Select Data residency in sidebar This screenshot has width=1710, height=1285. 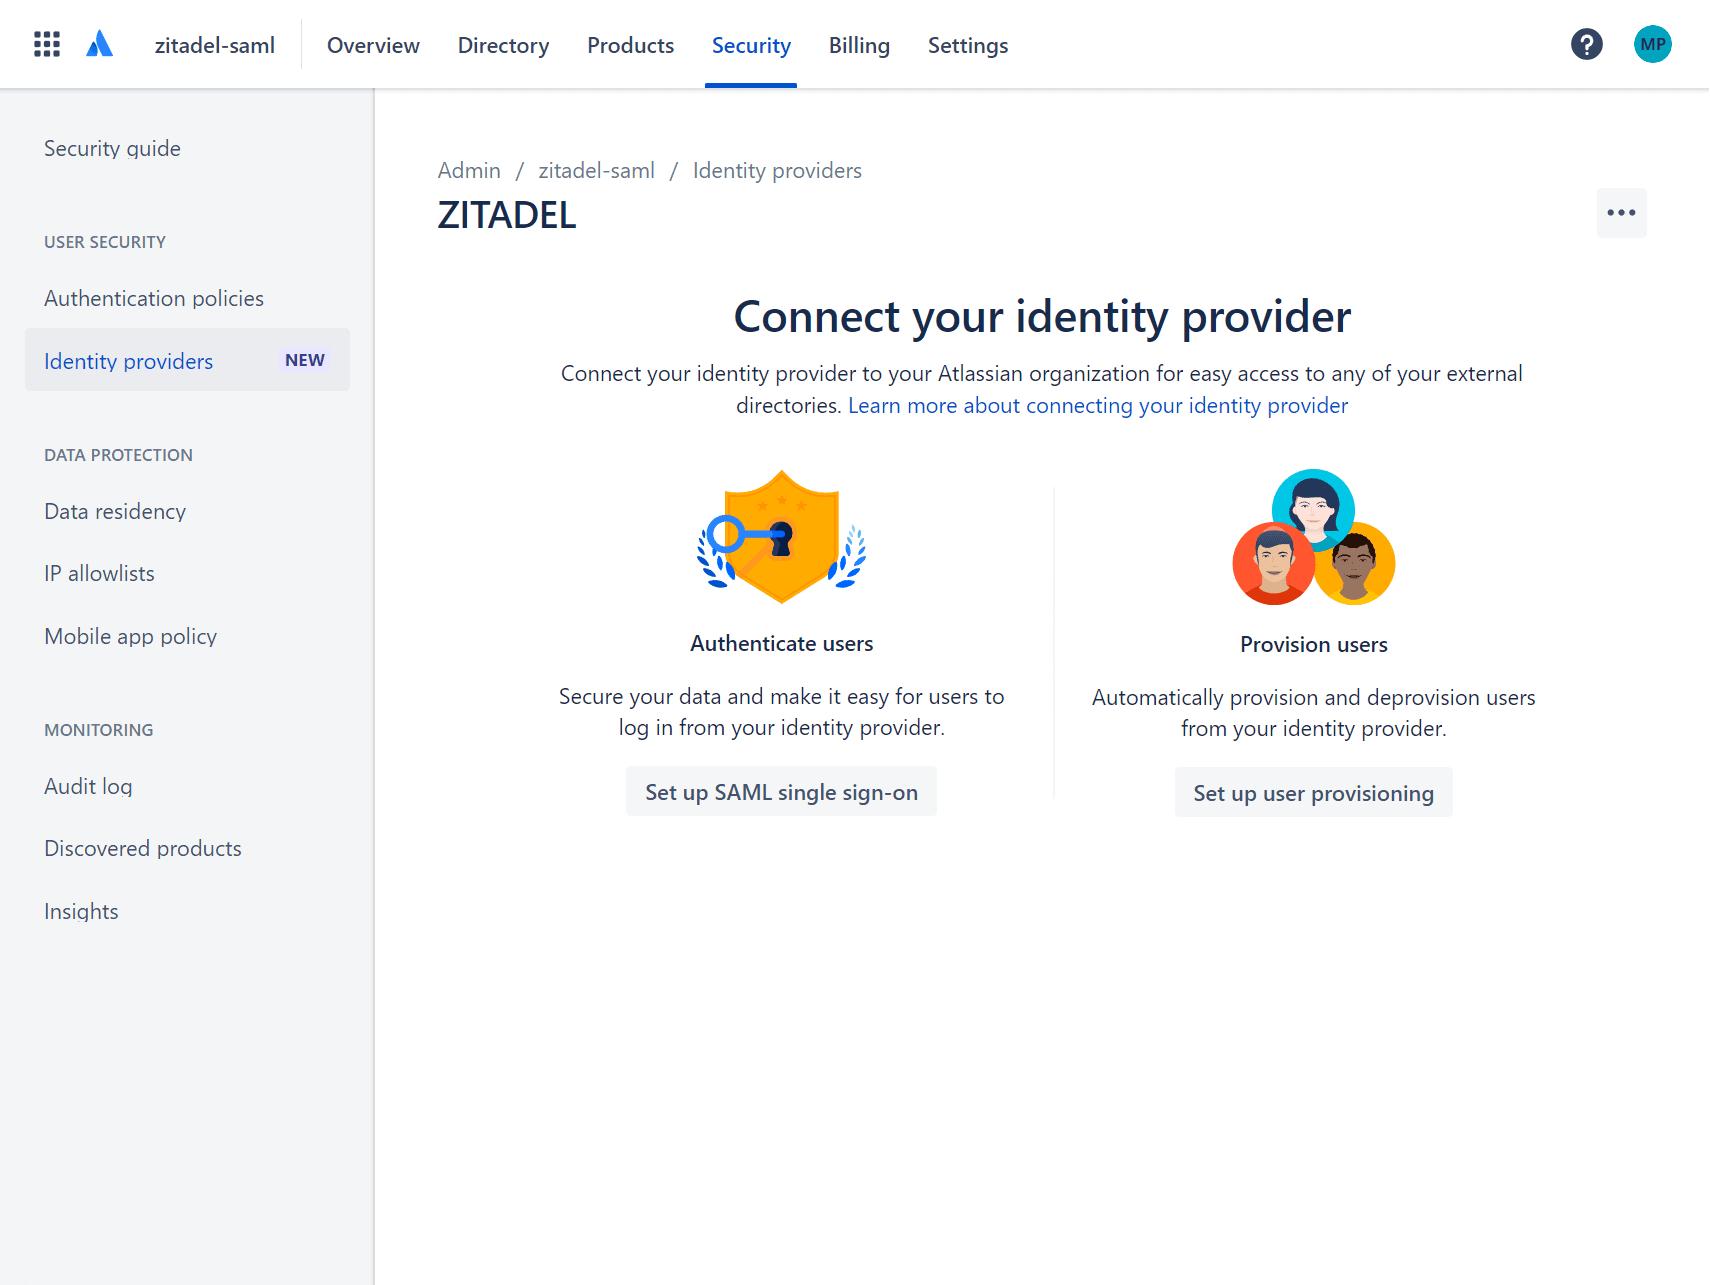pos(115,511)
